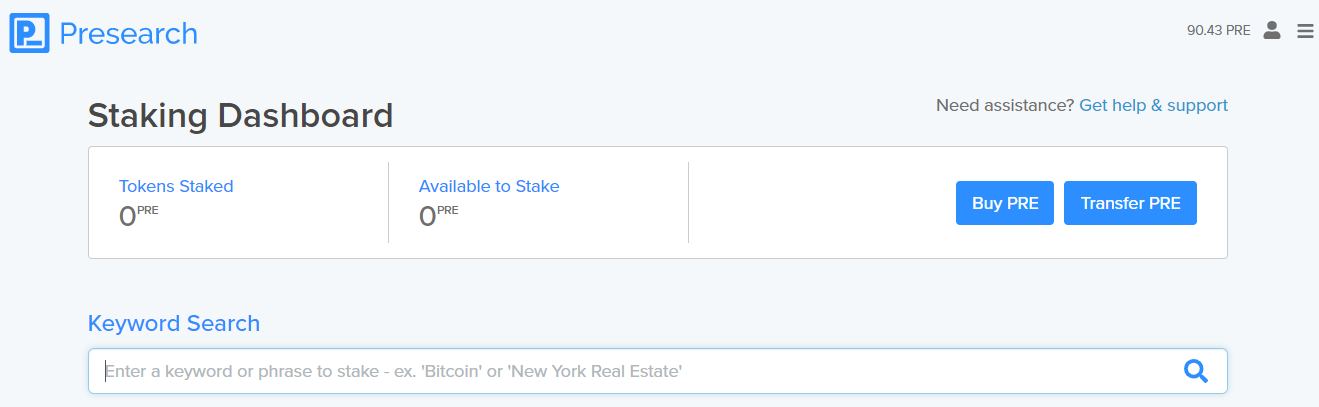This screenshot has height=407, width=1319.
Task: Click the zero amount under Available to Stake
Action: point(427,217)
